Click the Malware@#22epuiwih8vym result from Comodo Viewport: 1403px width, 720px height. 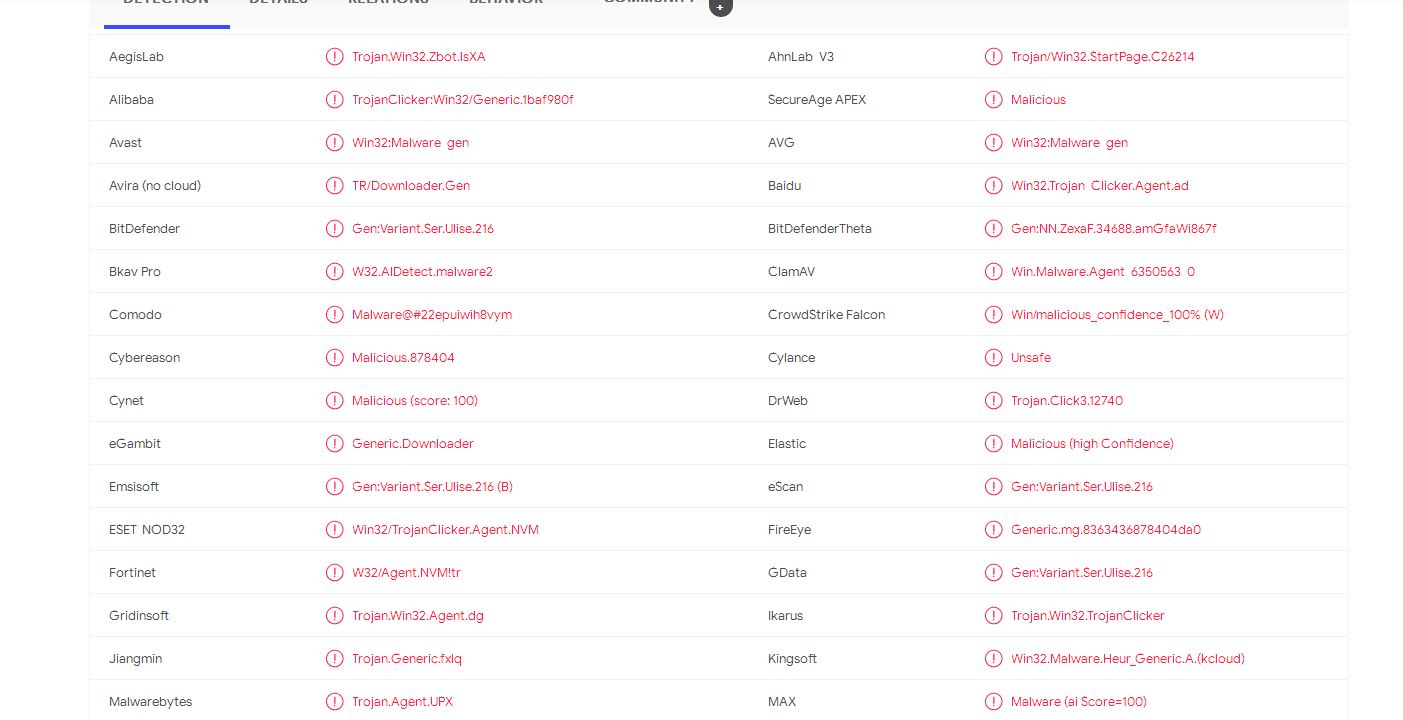pos(431,315)
